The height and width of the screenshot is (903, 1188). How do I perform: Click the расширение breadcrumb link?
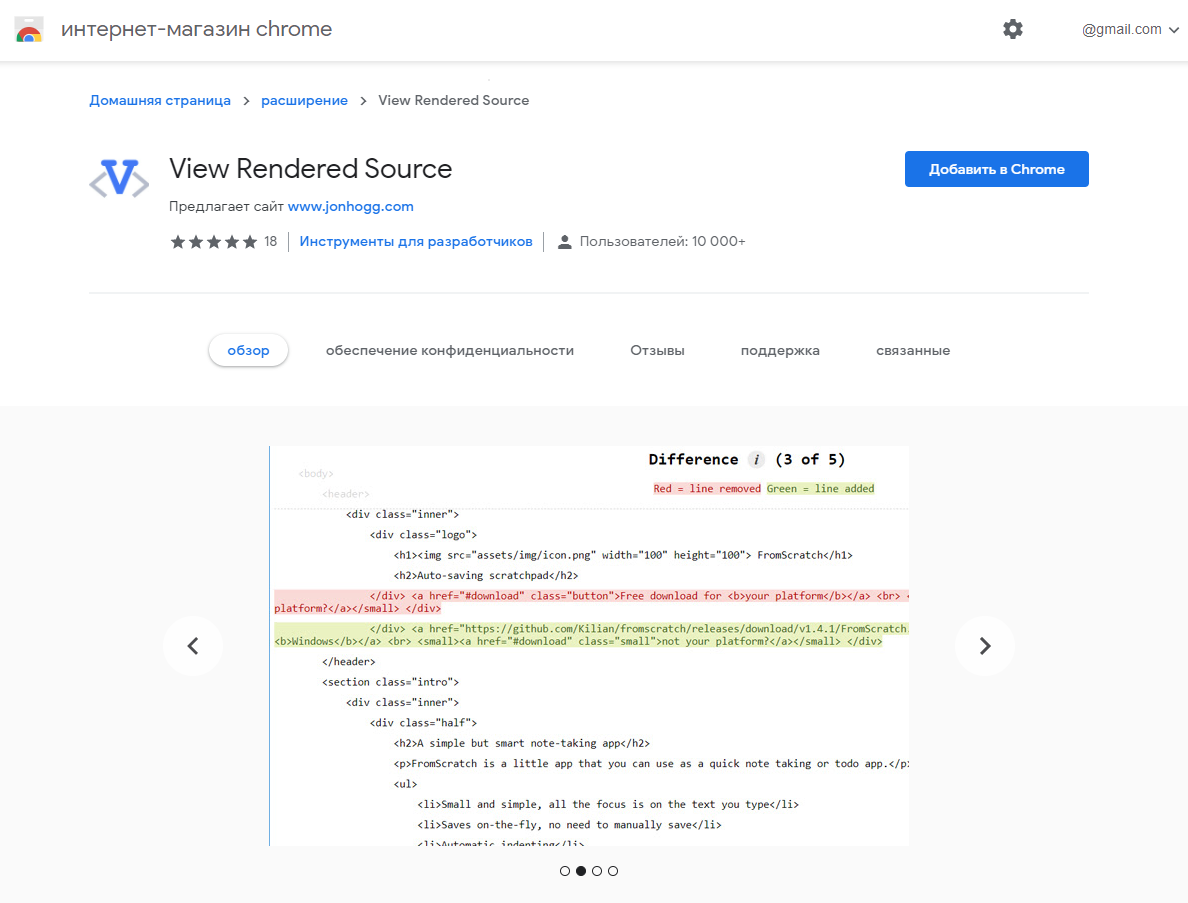click(x=304, y=100)
